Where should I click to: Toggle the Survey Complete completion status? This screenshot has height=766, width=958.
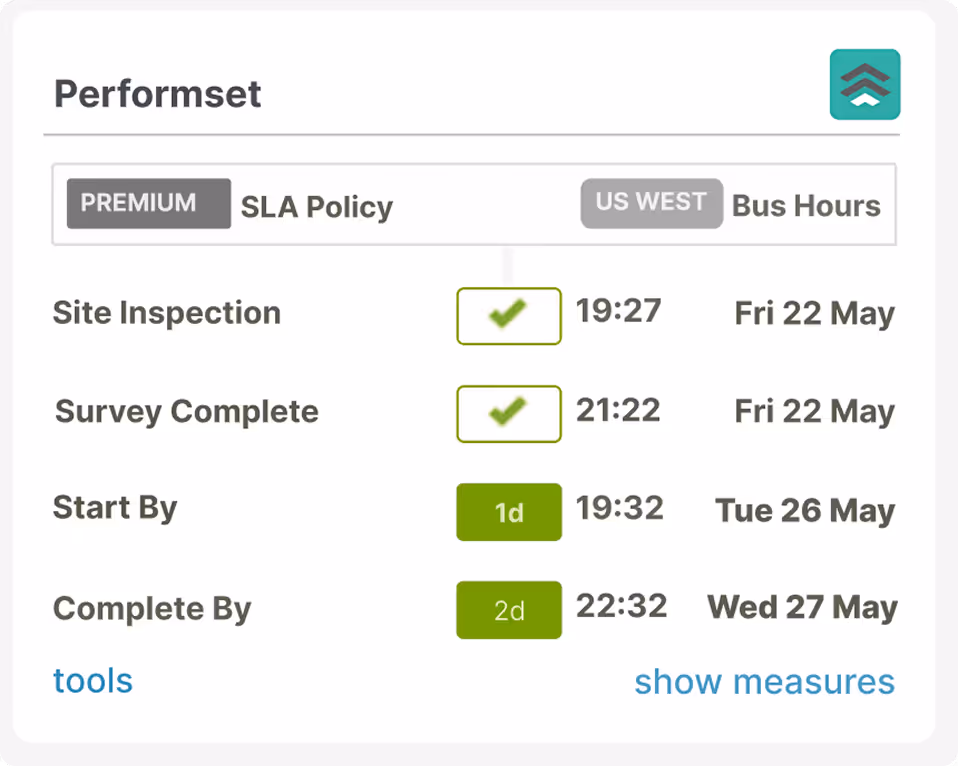pos(508,413)
